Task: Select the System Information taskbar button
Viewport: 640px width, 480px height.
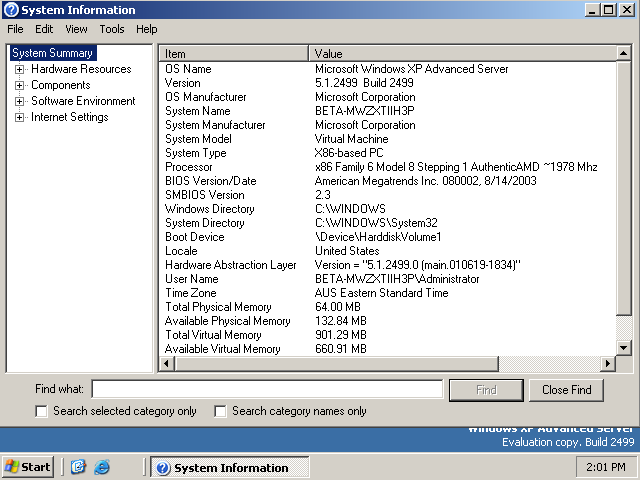Action: tap(229, 467)
